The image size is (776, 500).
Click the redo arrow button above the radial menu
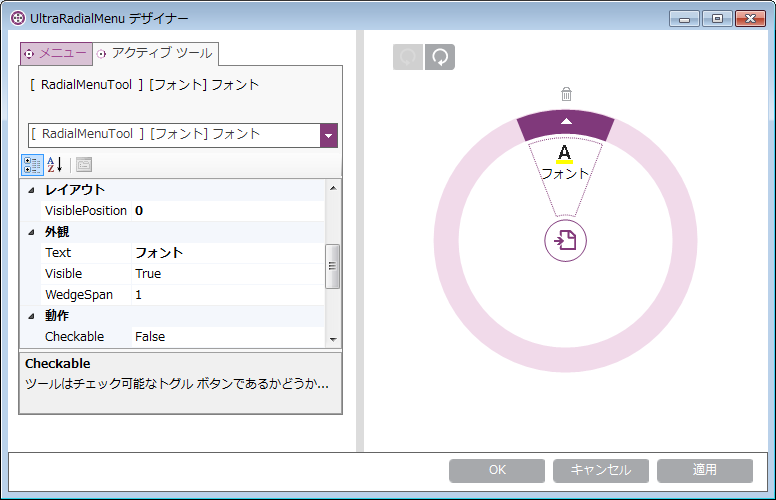(440, 57)
